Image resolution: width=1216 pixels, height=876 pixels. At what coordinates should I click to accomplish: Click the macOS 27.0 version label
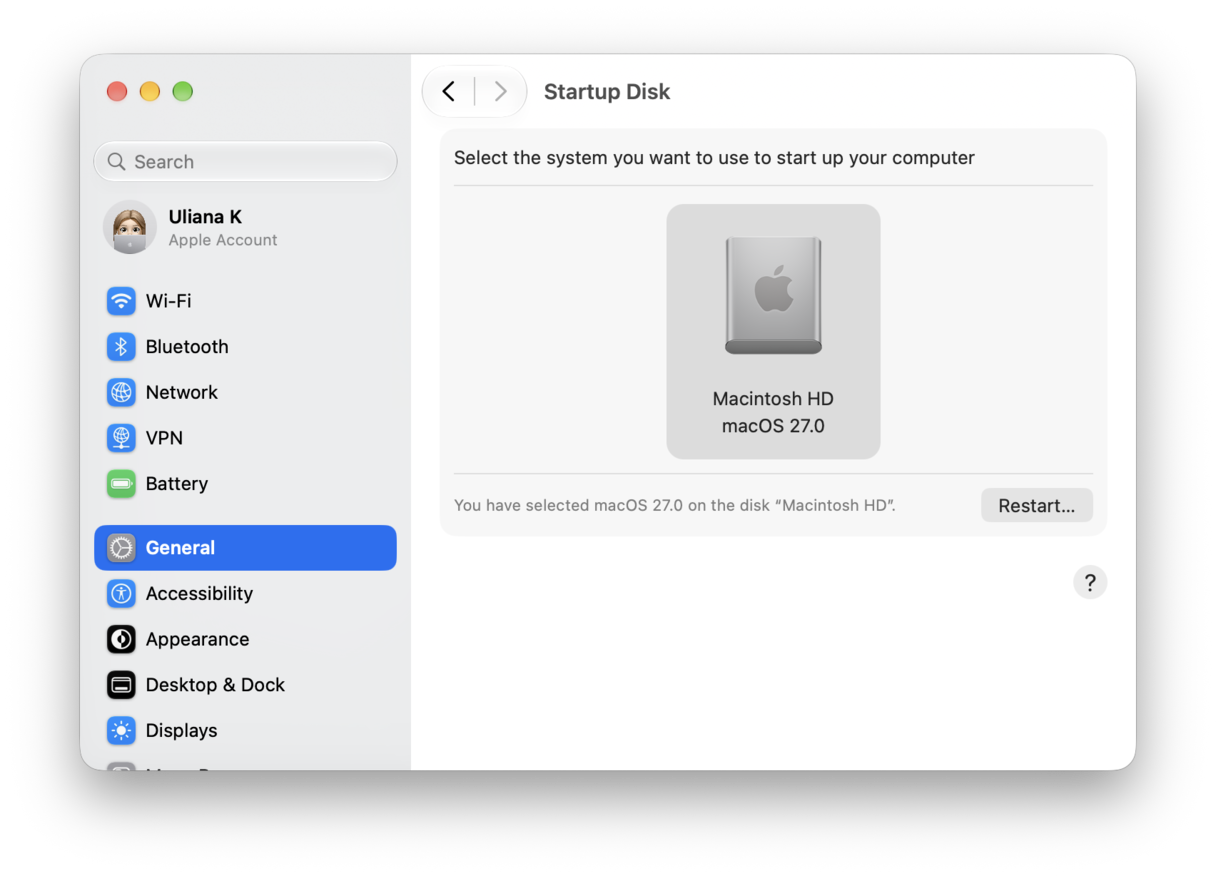(x=773, y=426)
